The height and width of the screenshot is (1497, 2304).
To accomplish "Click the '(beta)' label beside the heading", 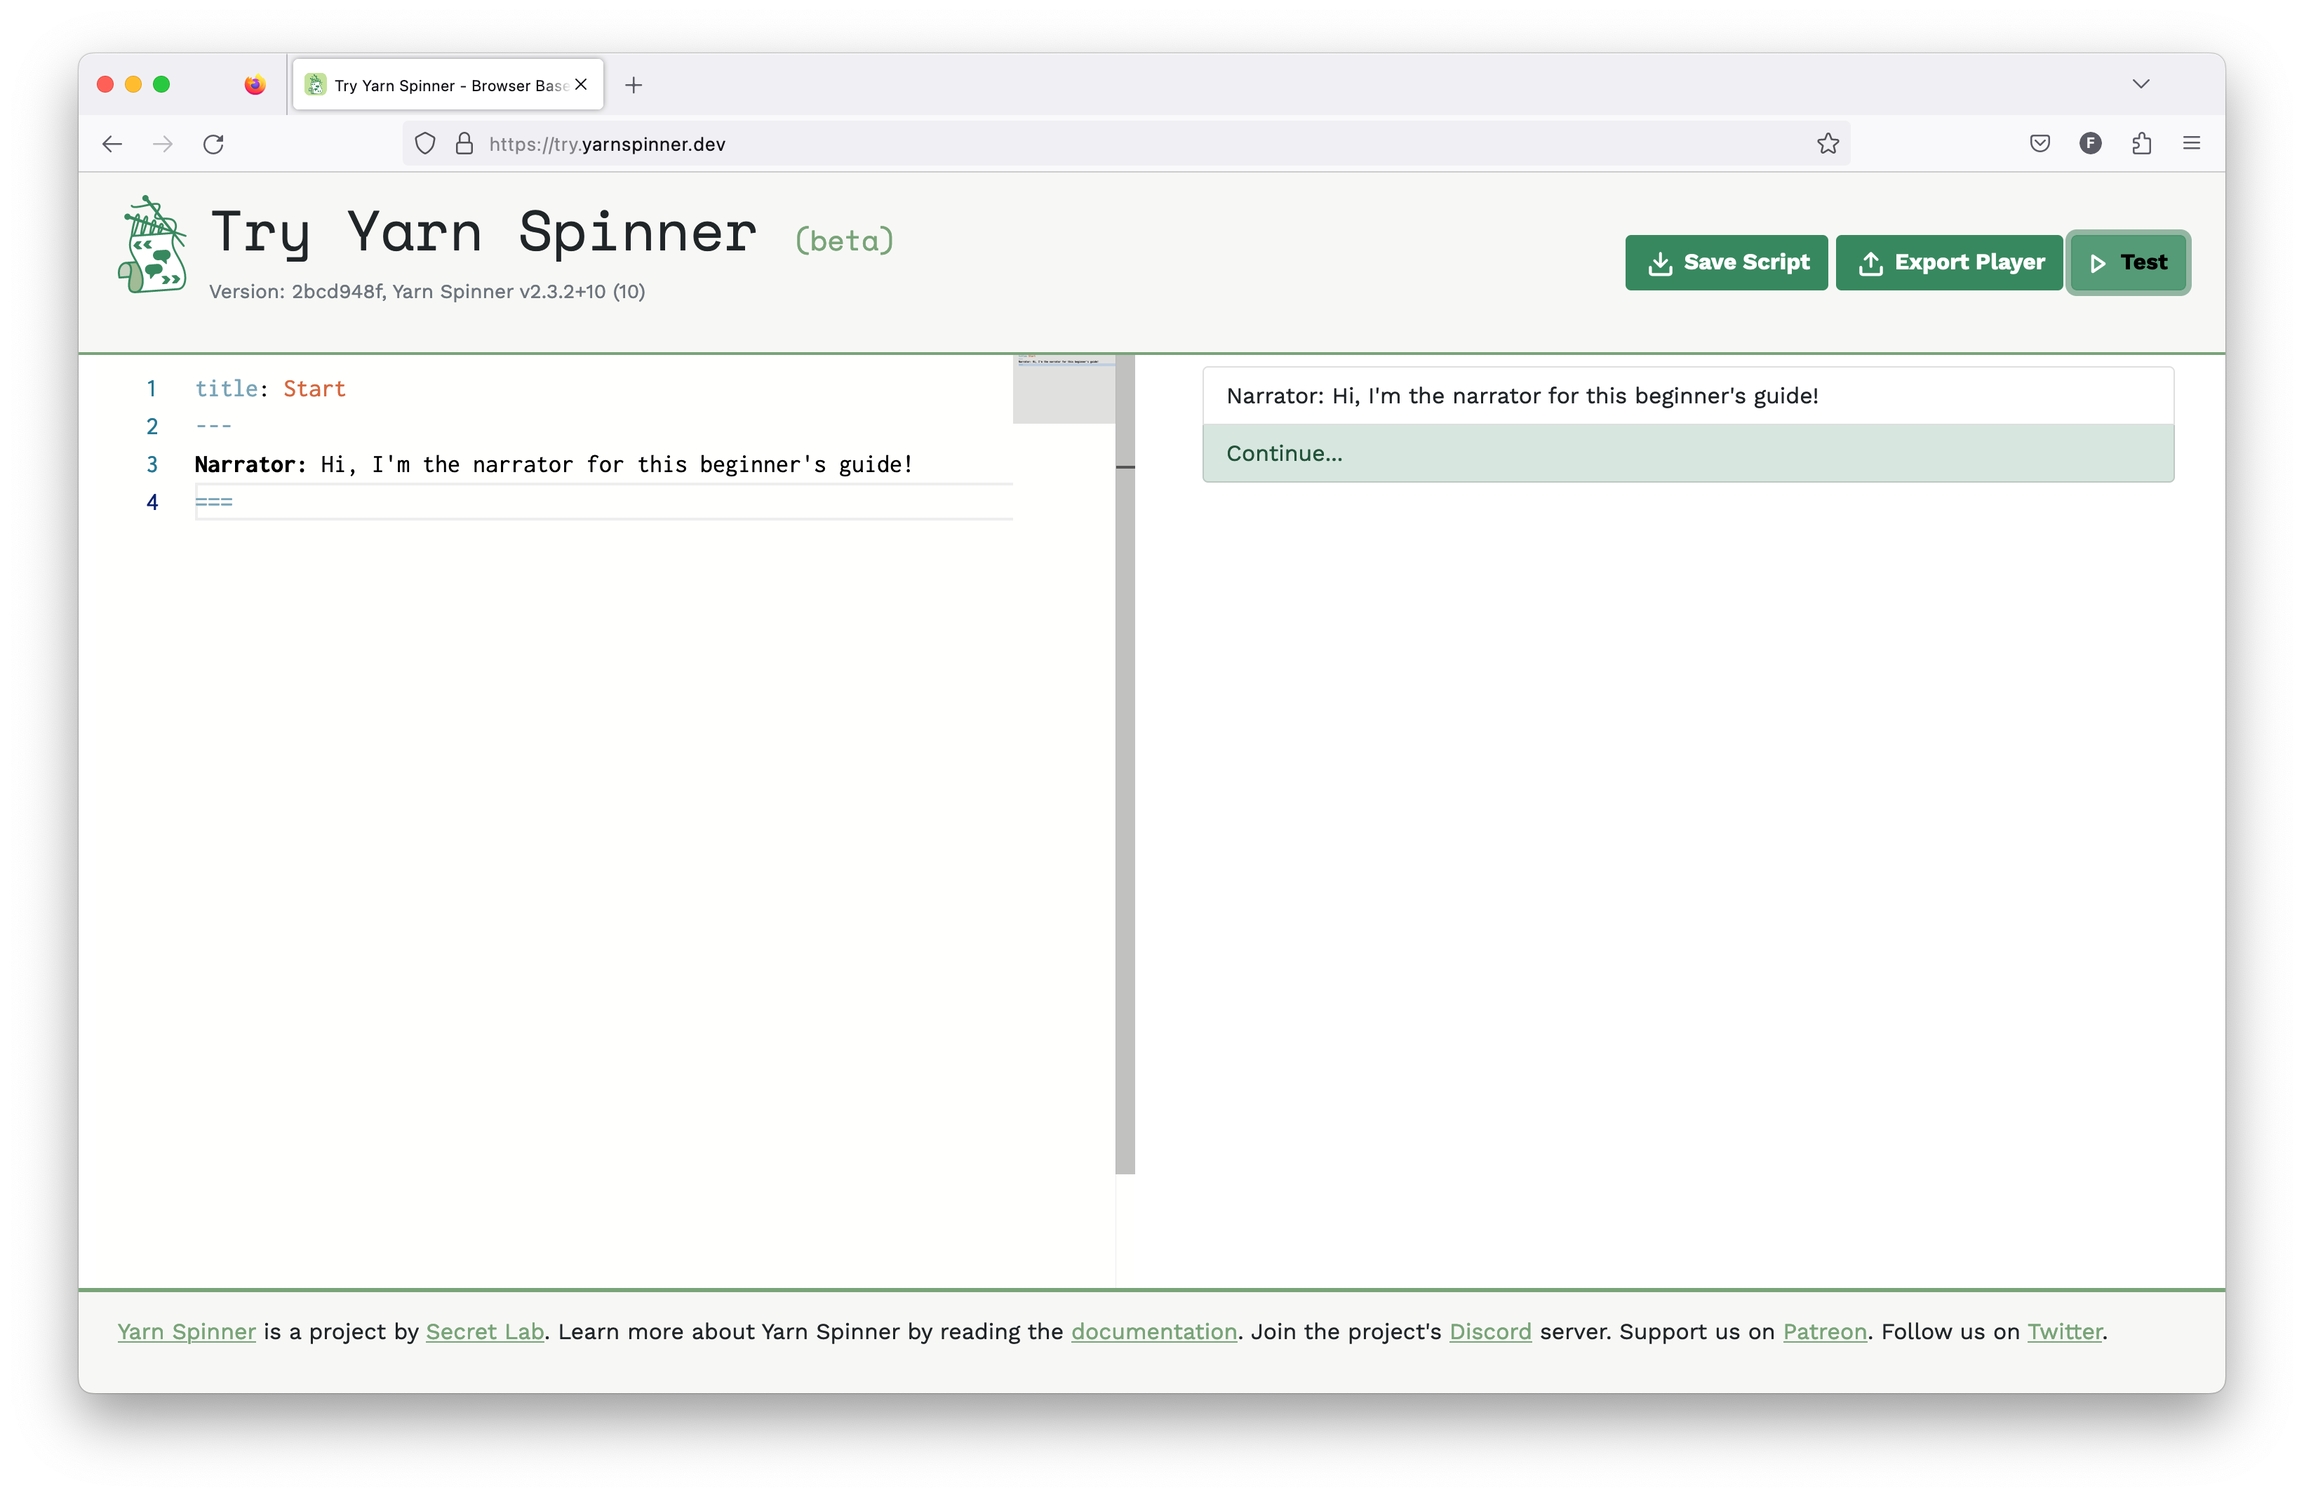I will tap(844, 240).
